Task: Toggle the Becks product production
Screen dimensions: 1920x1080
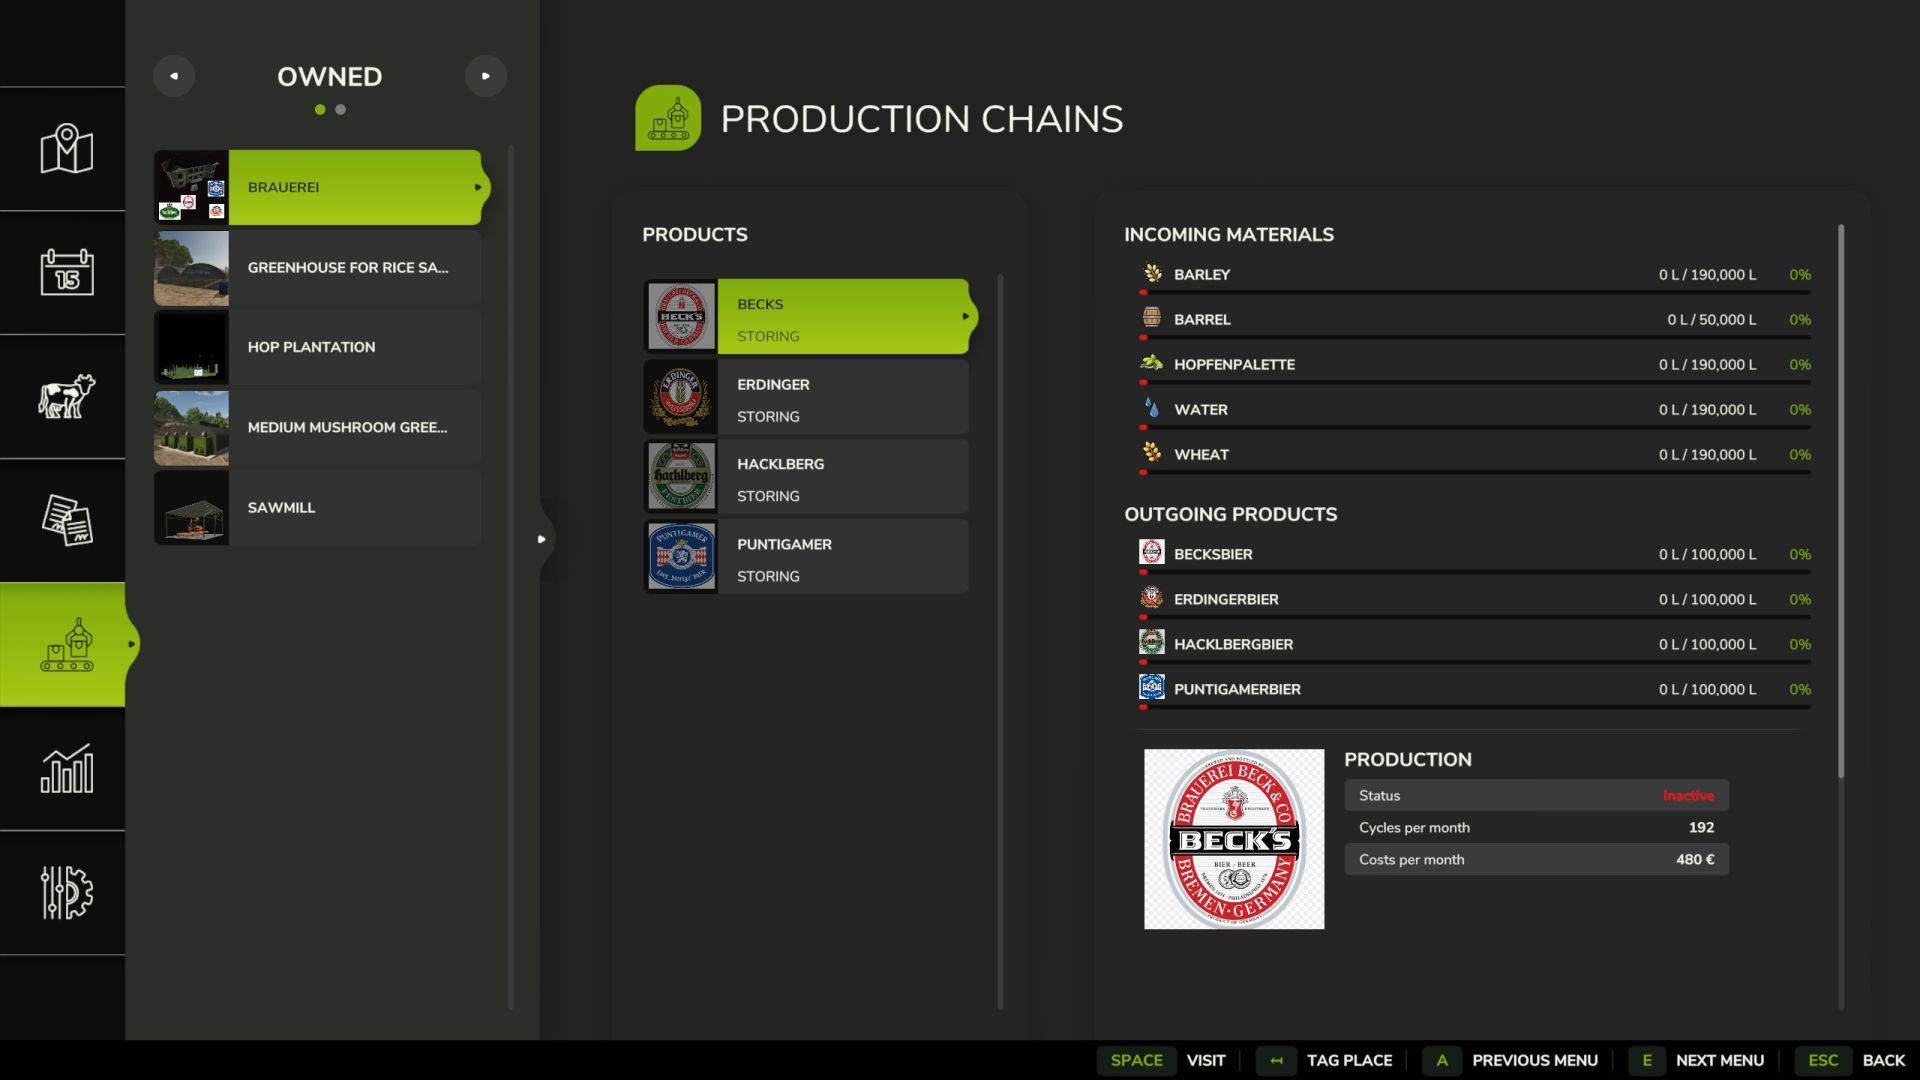Action: [x=806, y=317]
